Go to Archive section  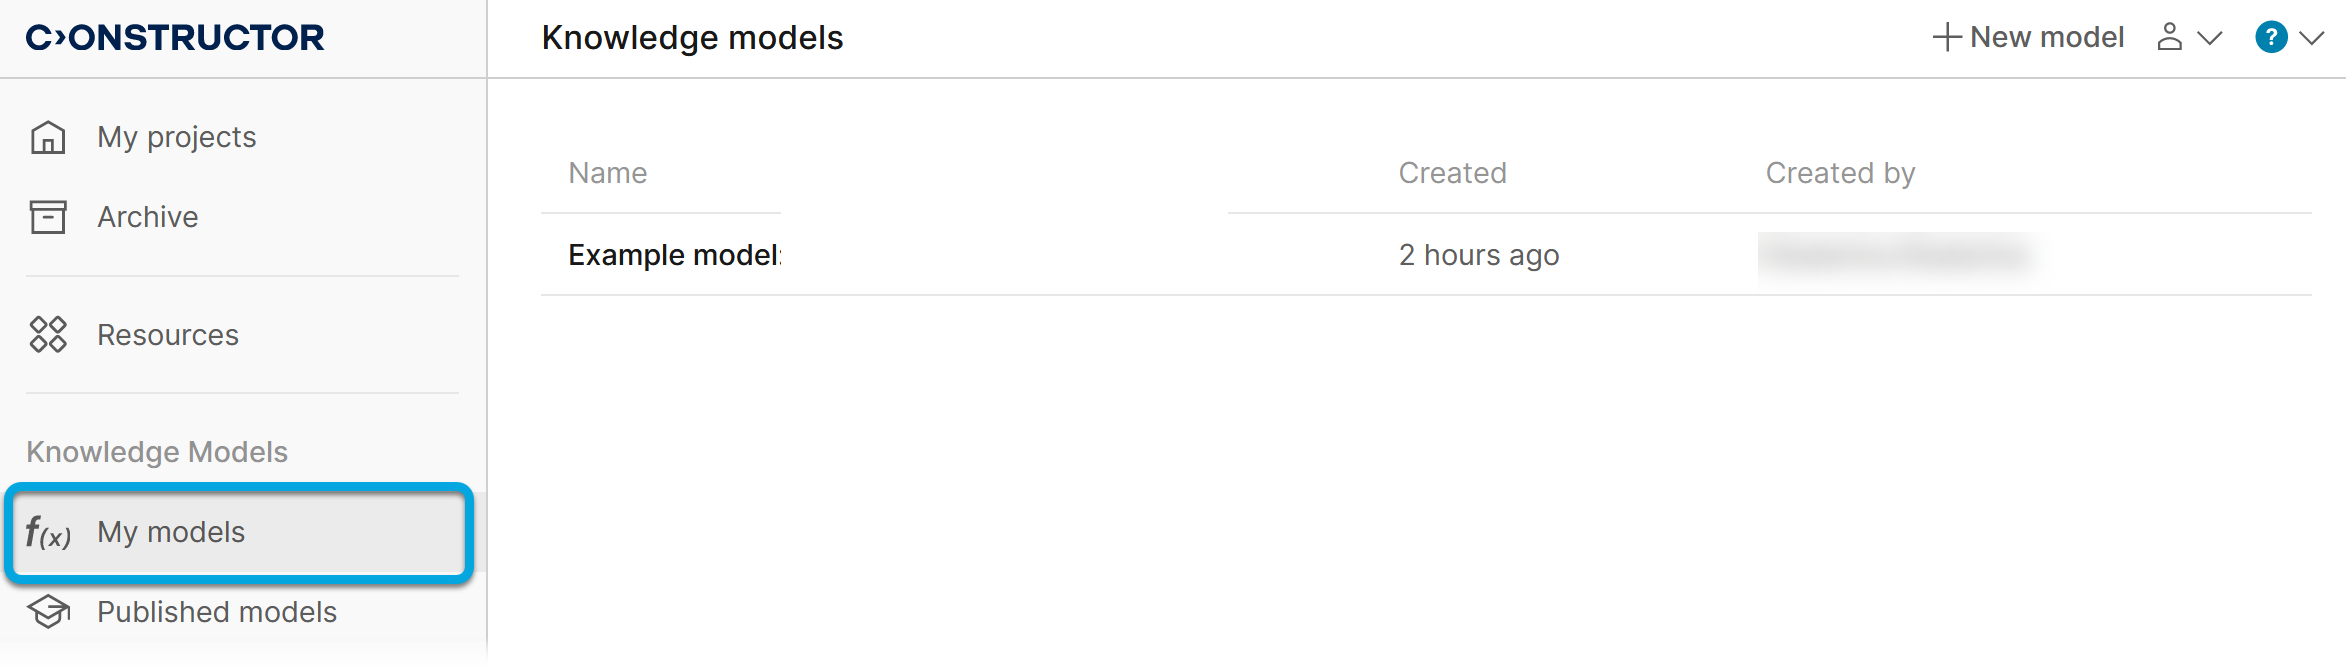pos(147,217)
